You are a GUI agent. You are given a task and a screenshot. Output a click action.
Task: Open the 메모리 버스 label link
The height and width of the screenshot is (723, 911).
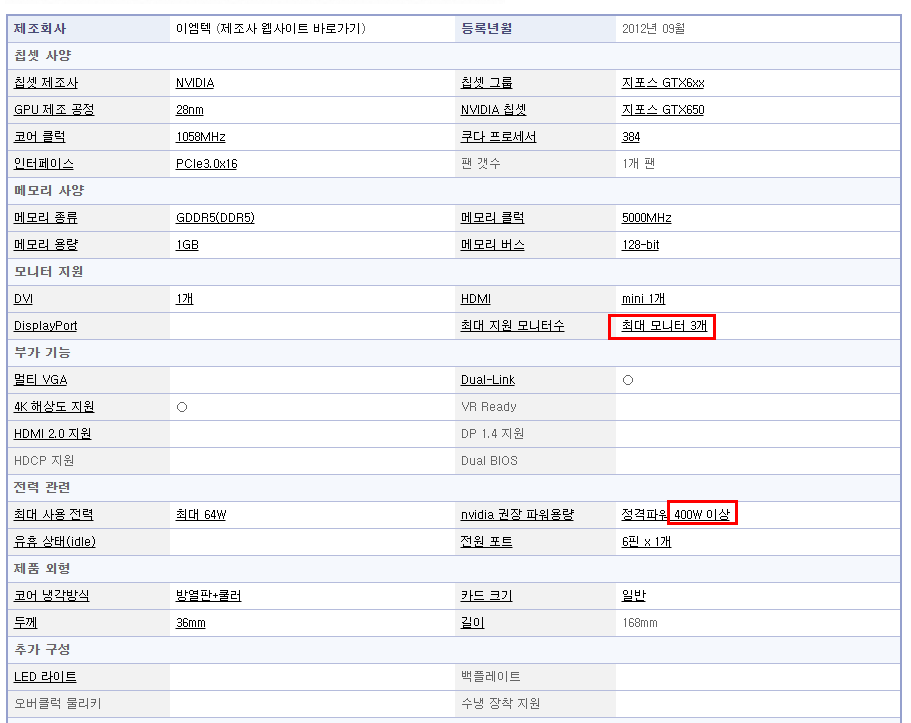(493, 245)
